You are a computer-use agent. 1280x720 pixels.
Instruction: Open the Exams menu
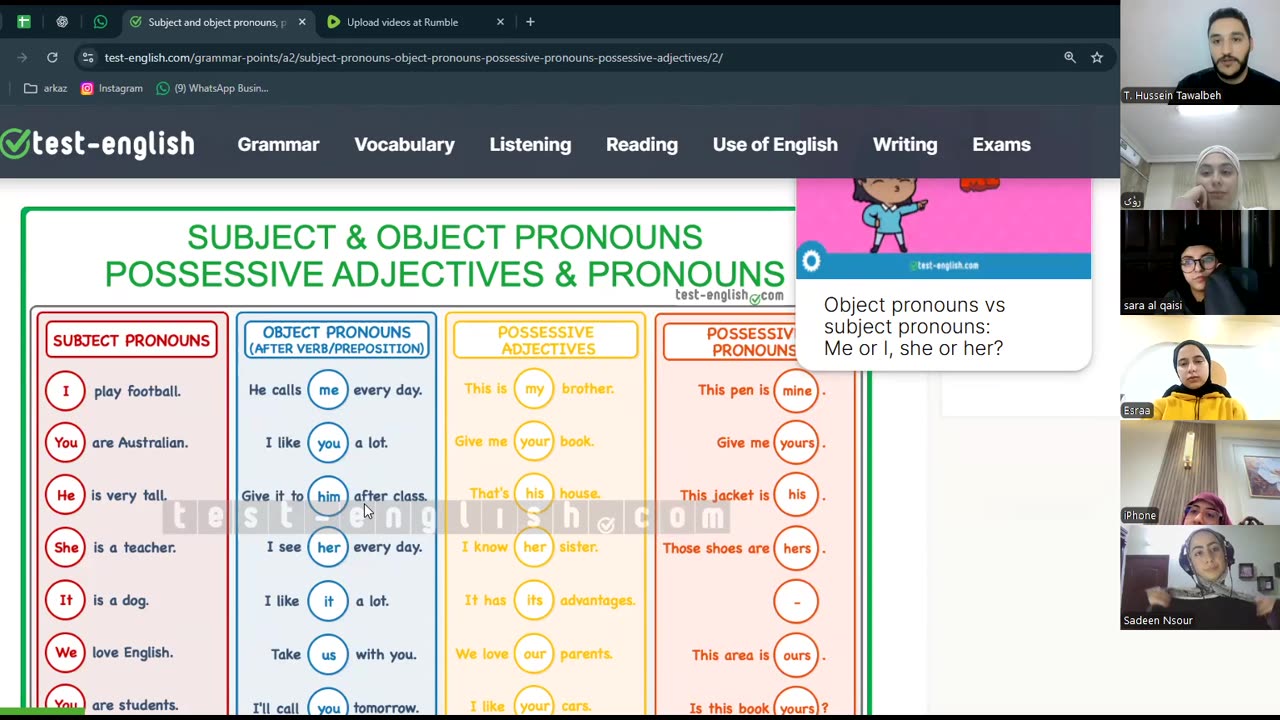(x=1001, y=144)
